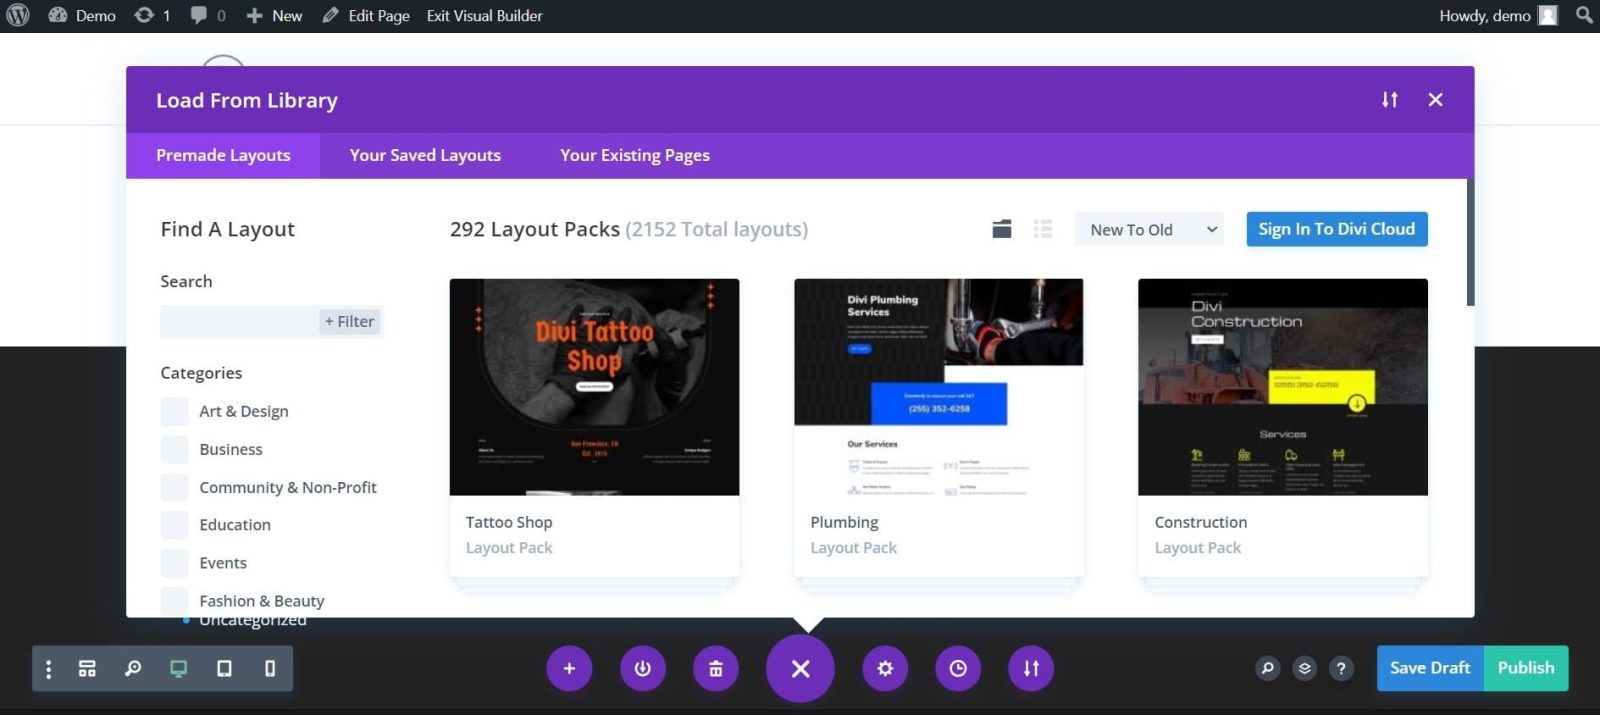Click the purple plus Load From Library button
Screen dimensions: 1600x715
click(569, 668)
